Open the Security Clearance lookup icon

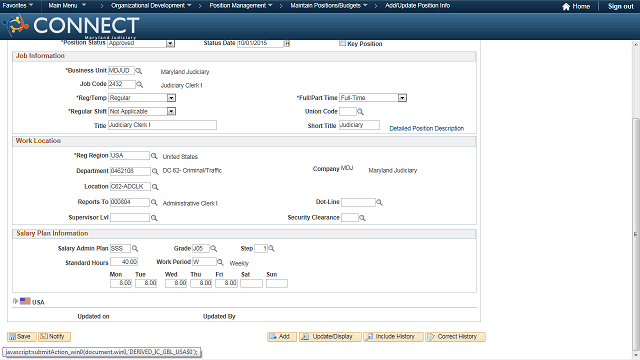point(362,218)
